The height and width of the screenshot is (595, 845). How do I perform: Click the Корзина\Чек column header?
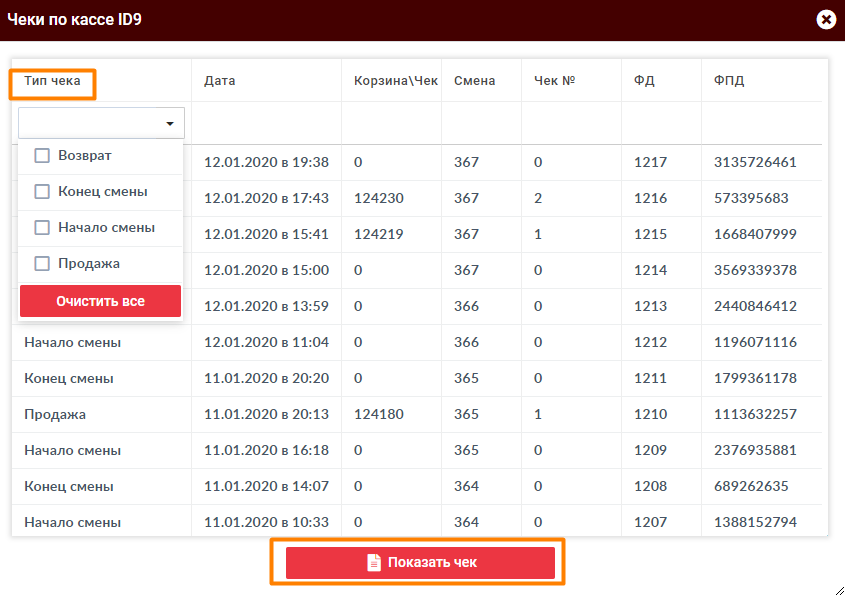tap(396, 81)
